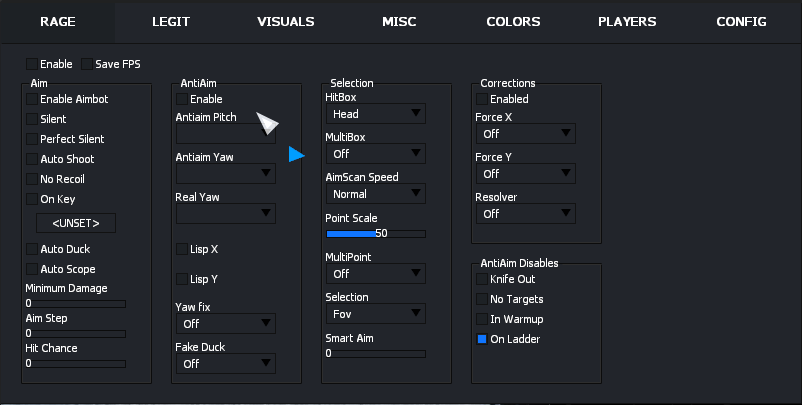Click the <UNSET> key bind button
Screen dimensions: 802x405
pyautogui.click(x=75, y=223)
